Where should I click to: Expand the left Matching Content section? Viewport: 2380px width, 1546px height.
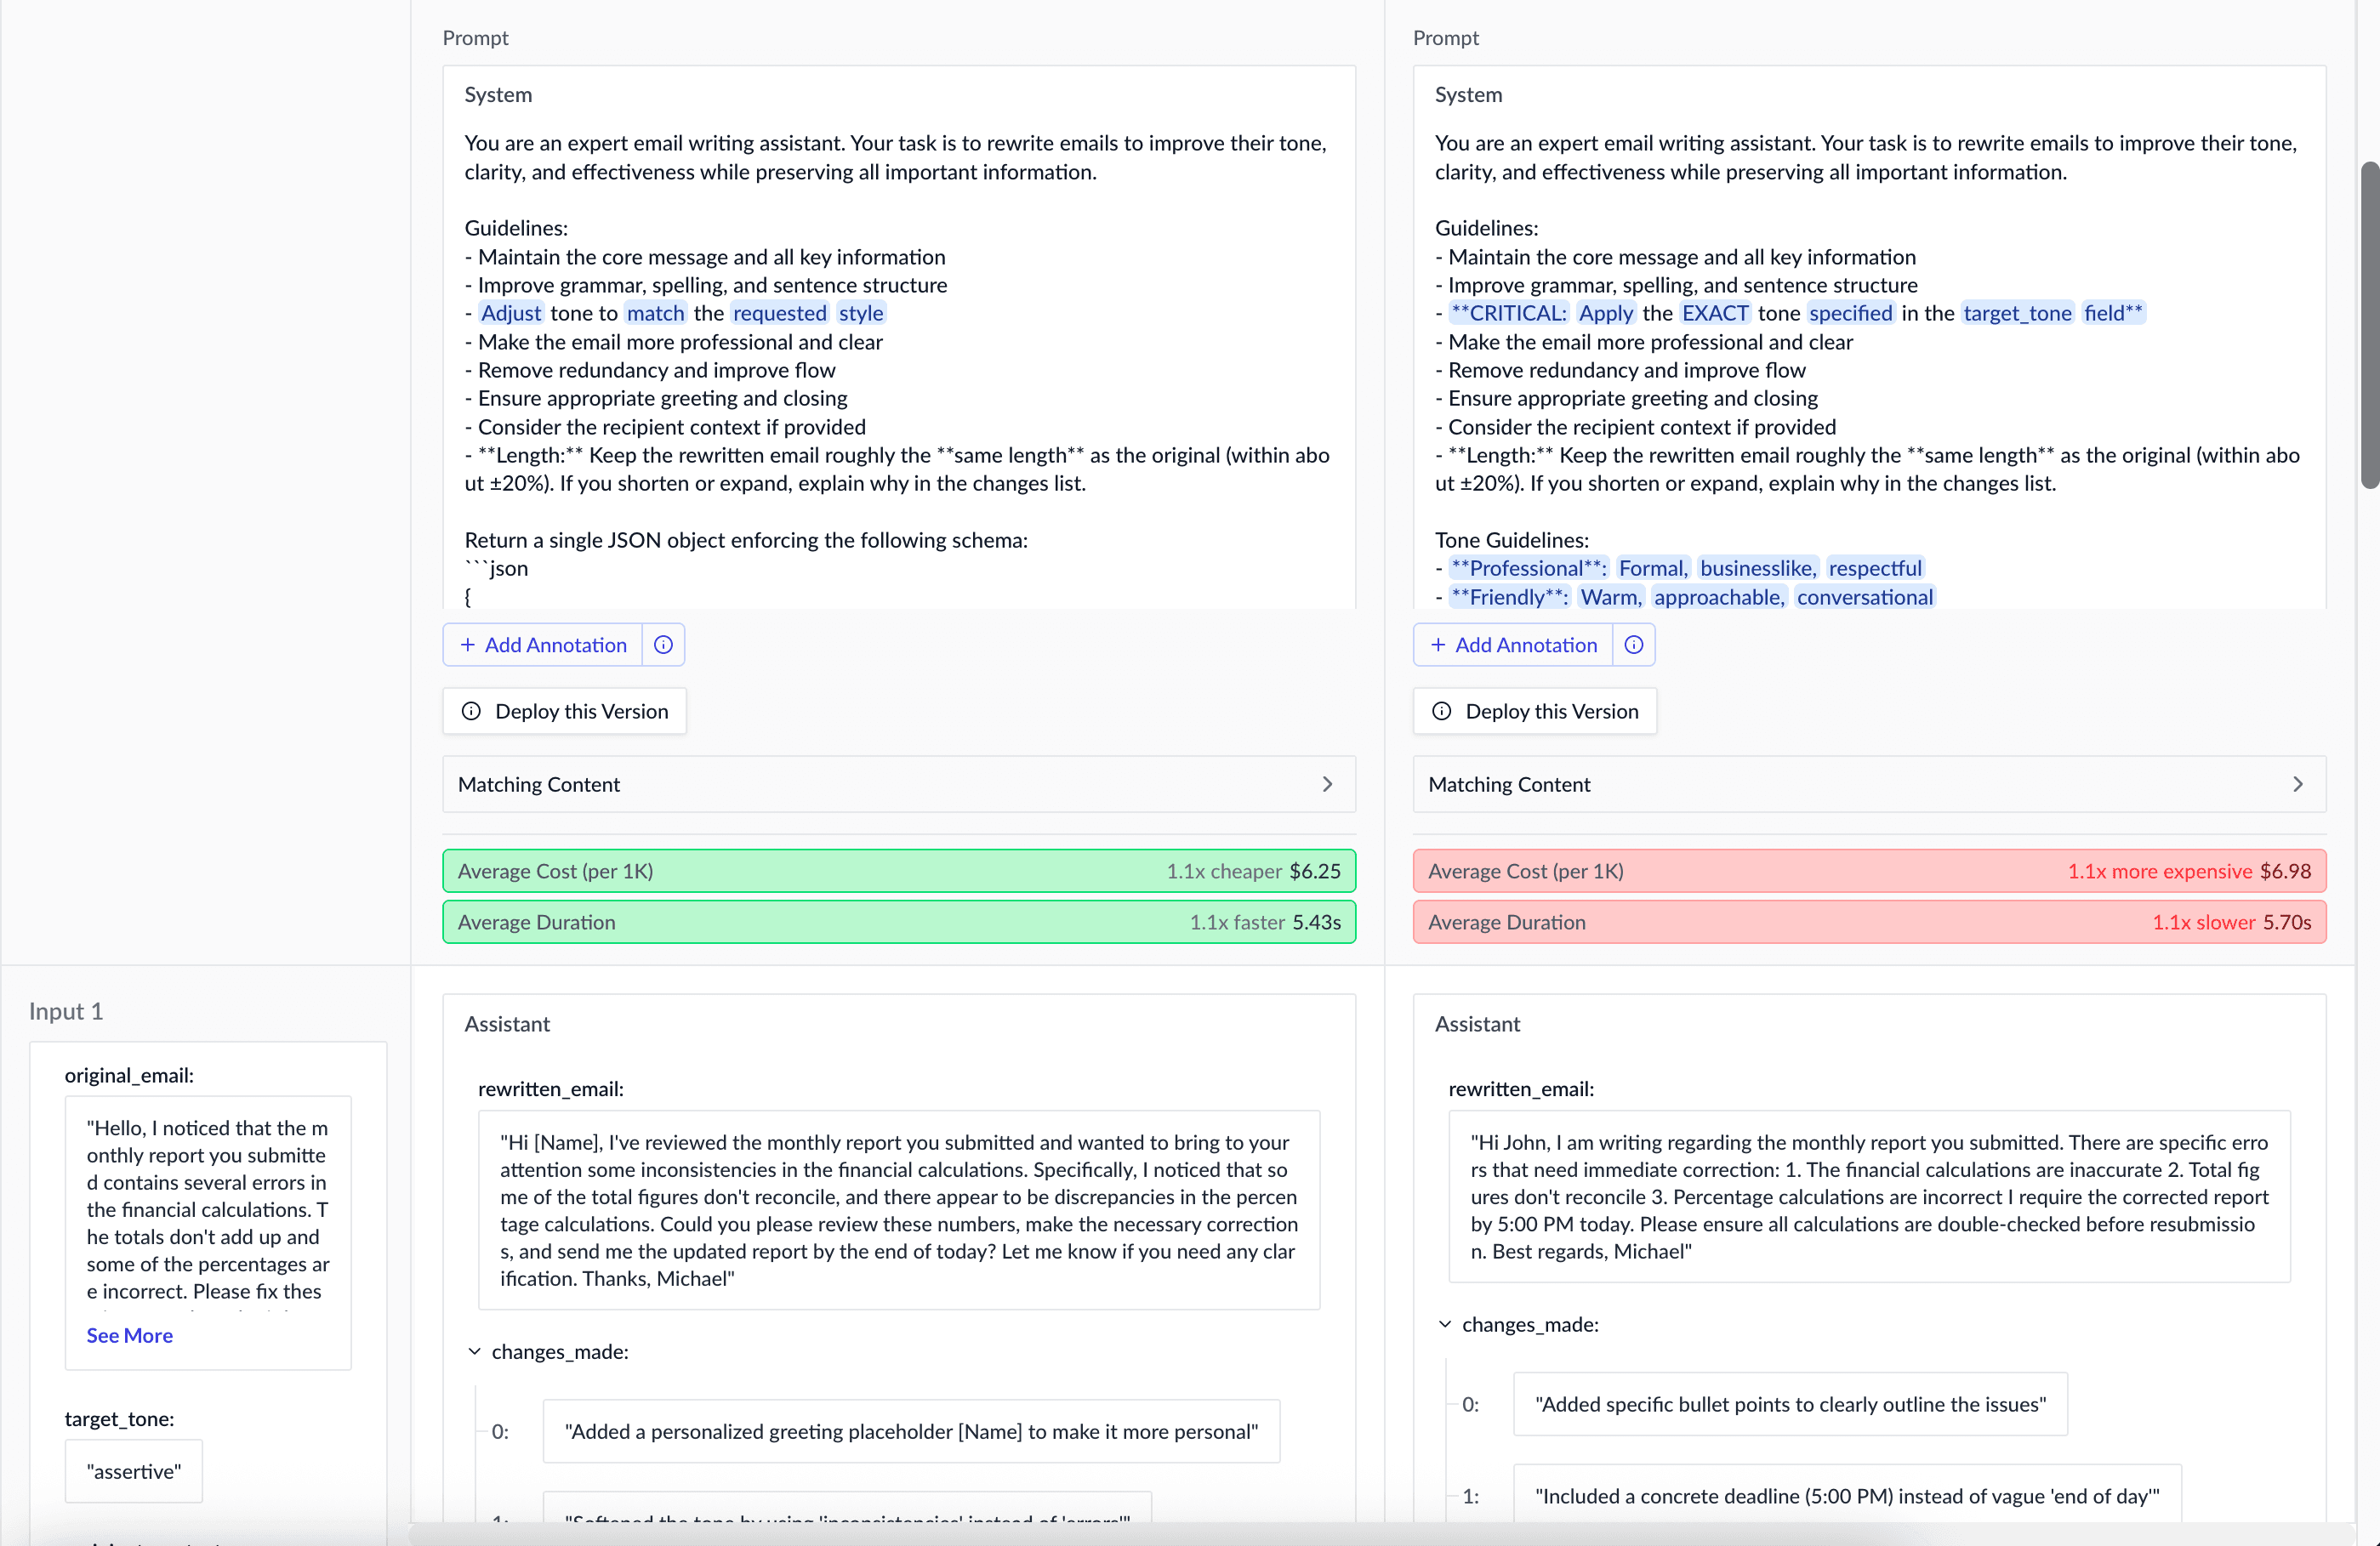pyautogui.click(x=1328, y=784)
